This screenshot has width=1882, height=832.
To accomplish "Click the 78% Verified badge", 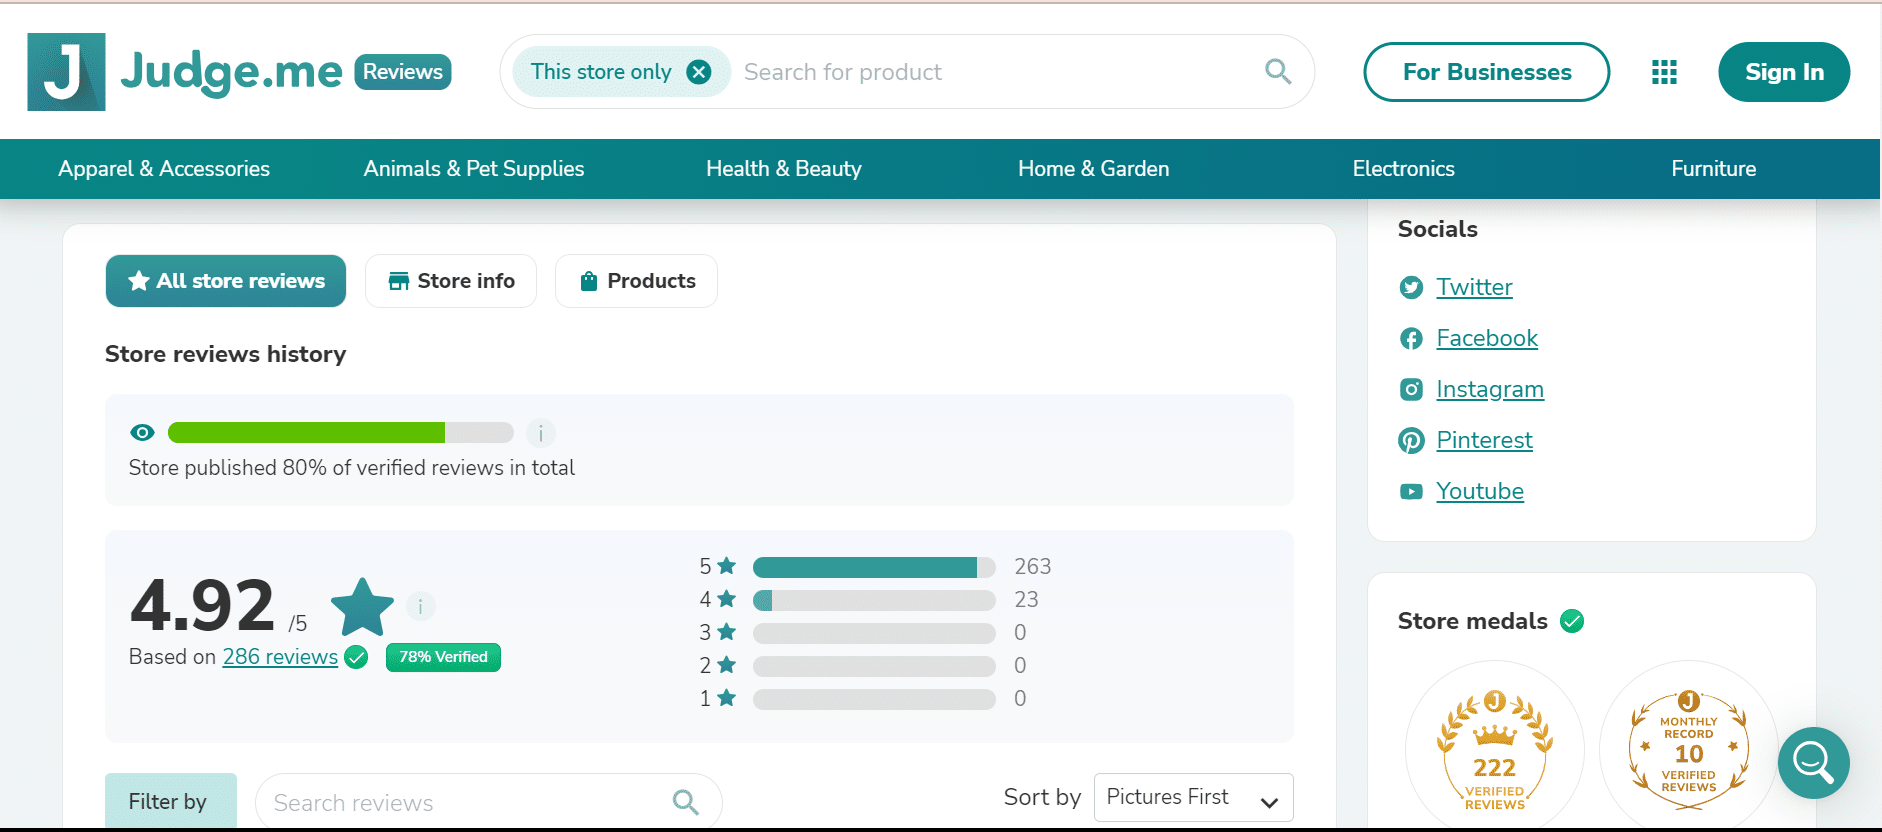I will [443, 657].
